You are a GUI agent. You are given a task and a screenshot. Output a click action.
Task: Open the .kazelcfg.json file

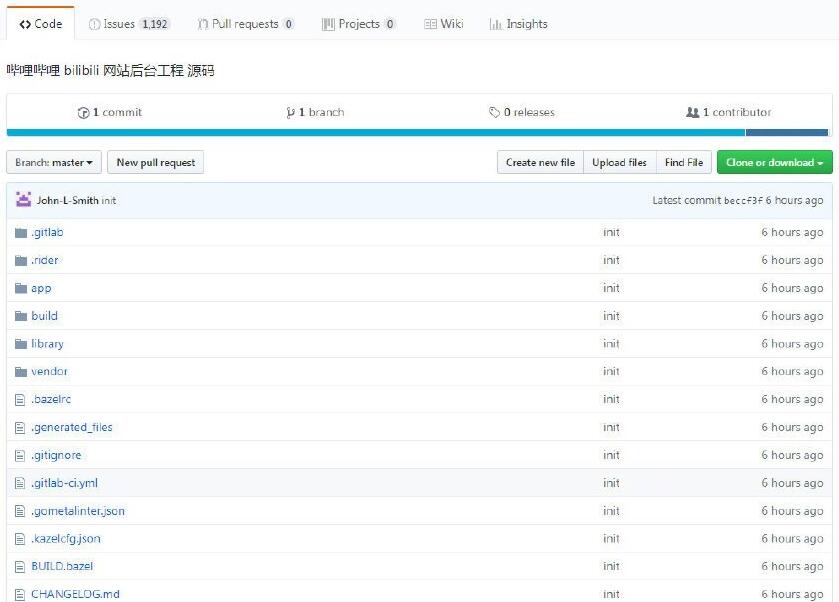tap(66, 538)
